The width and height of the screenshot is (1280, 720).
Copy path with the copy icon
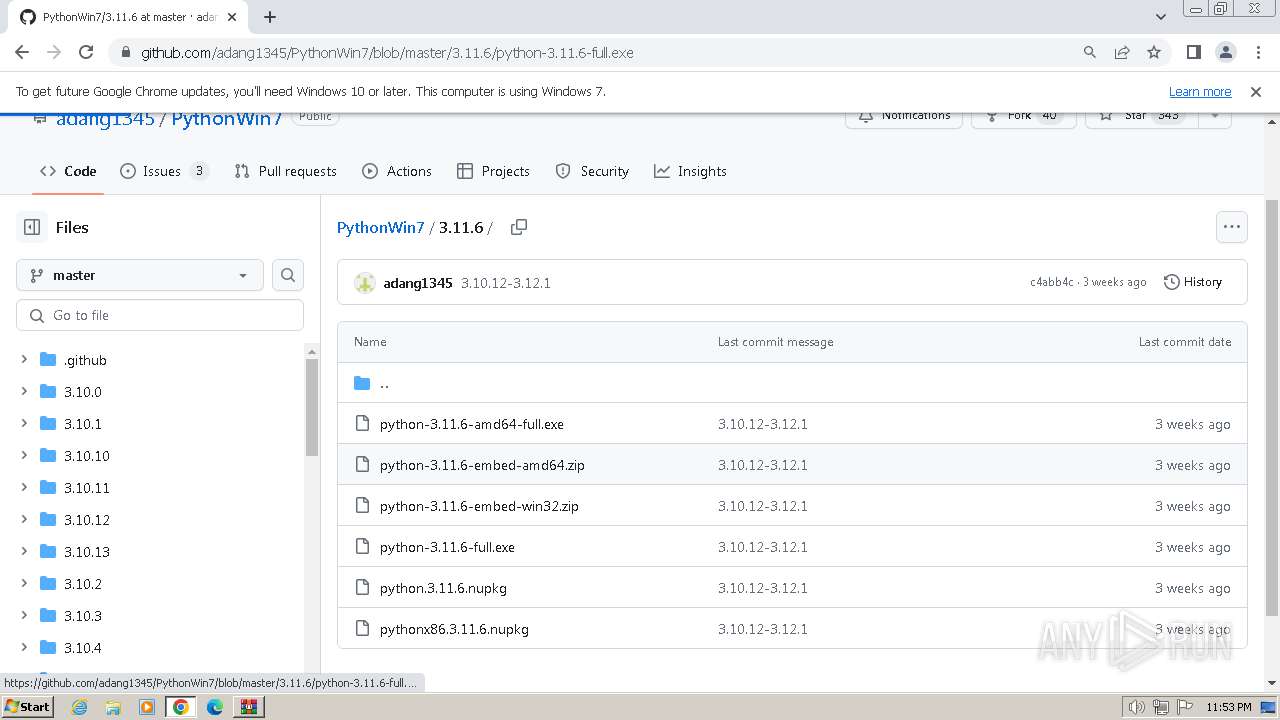pyautogui.click(x=519, y=227)
